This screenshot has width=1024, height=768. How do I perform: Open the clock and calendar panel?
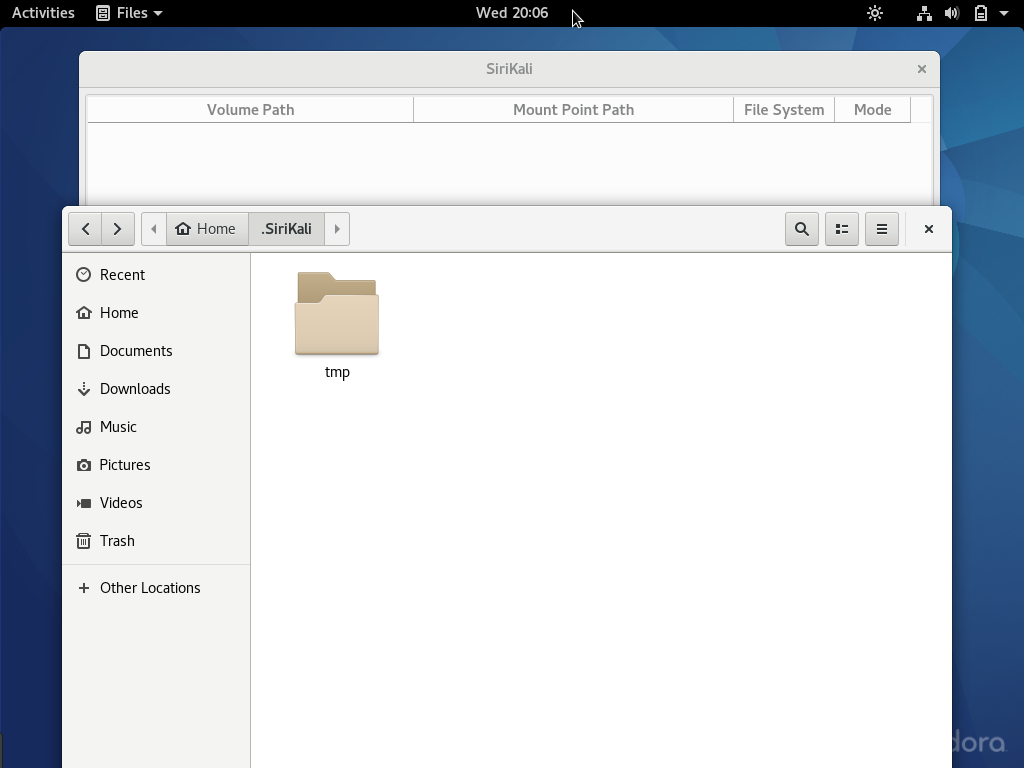coord(512,13)
